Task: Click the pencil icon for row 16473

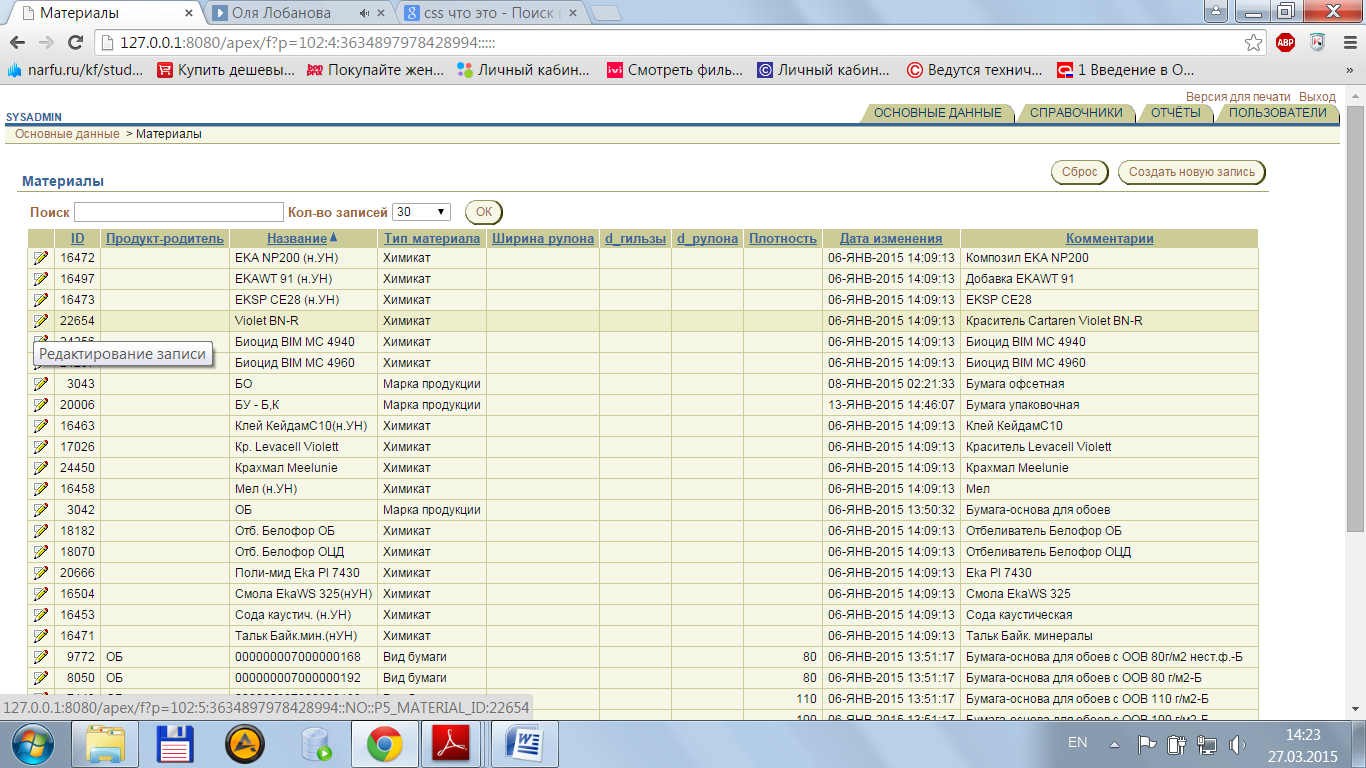Action: coord(41,300)
